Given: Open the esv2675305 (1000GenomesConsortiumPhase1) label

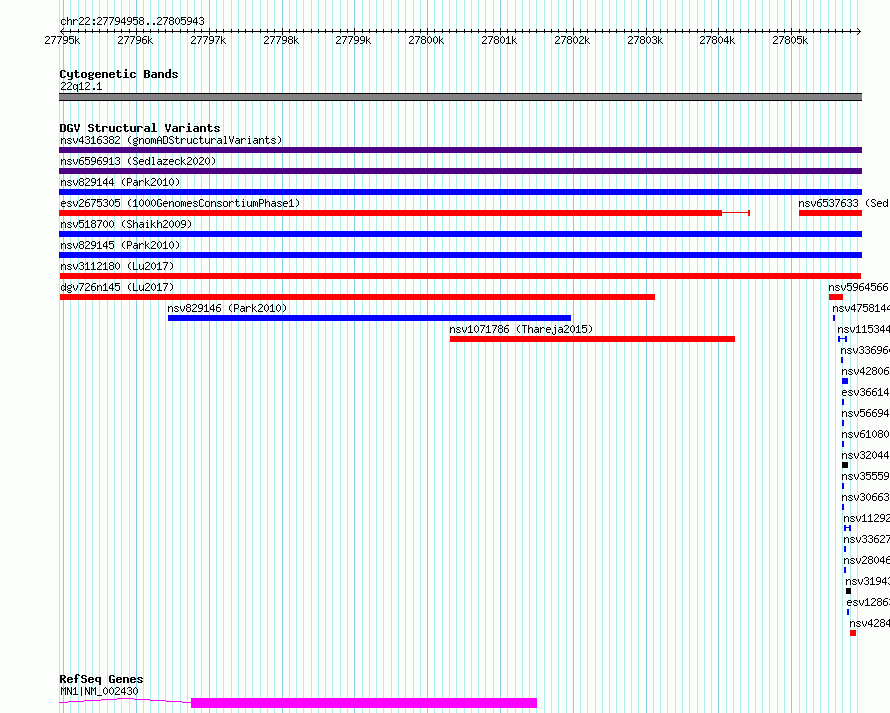Looking at the screenshot, I should coord(180,203).
